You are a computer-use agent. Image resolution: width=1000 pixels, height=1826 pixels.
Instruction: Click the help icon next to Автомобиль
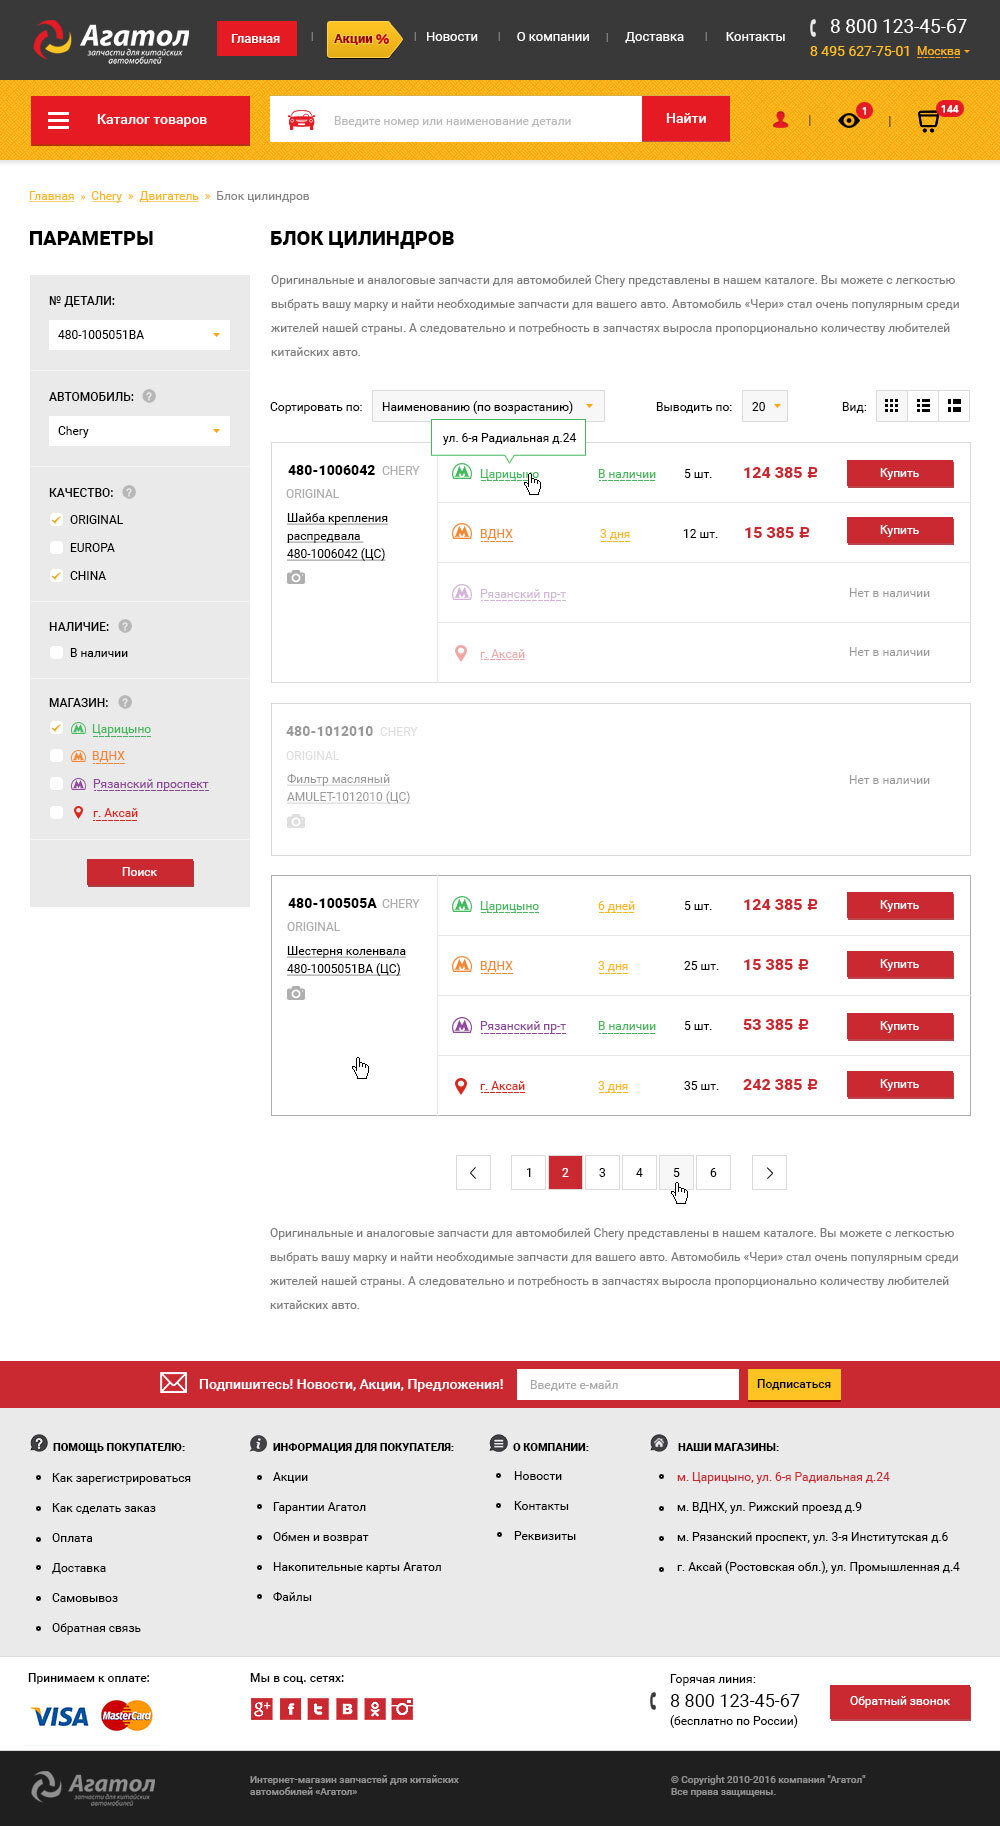click(149, 396)
